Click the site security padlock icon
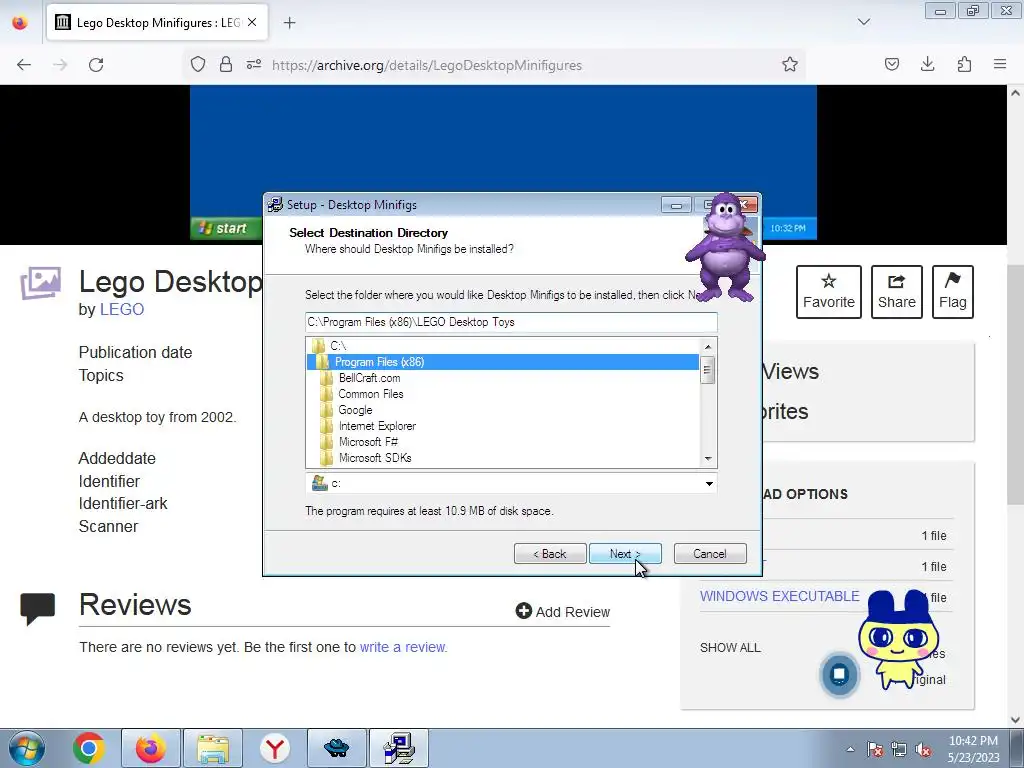The height and width of the screenshot is (768, 1024). 226,64
